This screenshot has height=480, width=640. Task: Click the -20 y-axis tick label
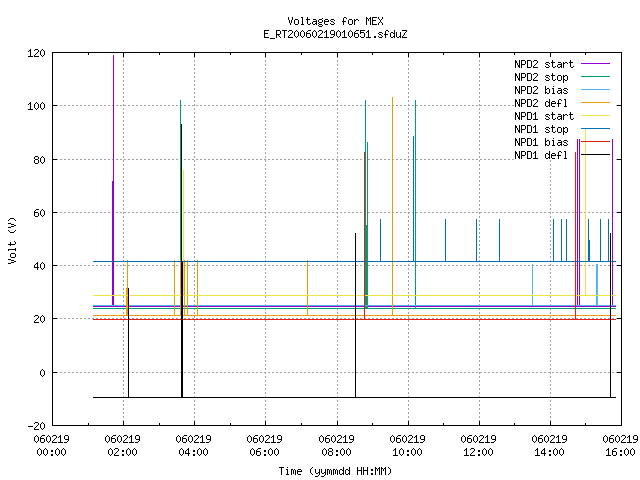36,426
